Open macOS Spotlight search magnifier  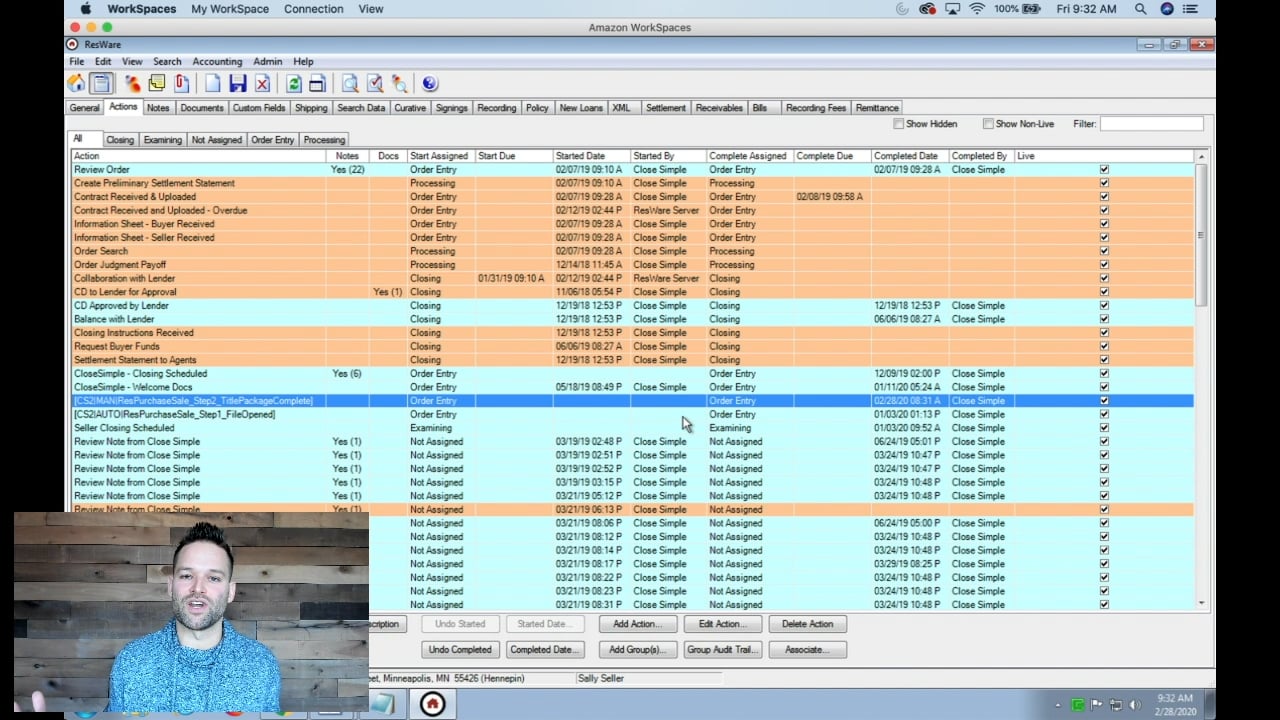tap(1141, 9)
